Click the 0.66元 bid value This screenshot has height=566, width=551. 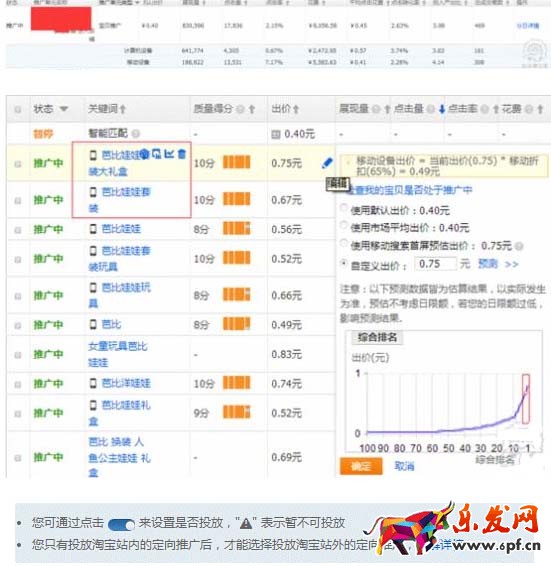pyautogui.click(x=286, y=296)
